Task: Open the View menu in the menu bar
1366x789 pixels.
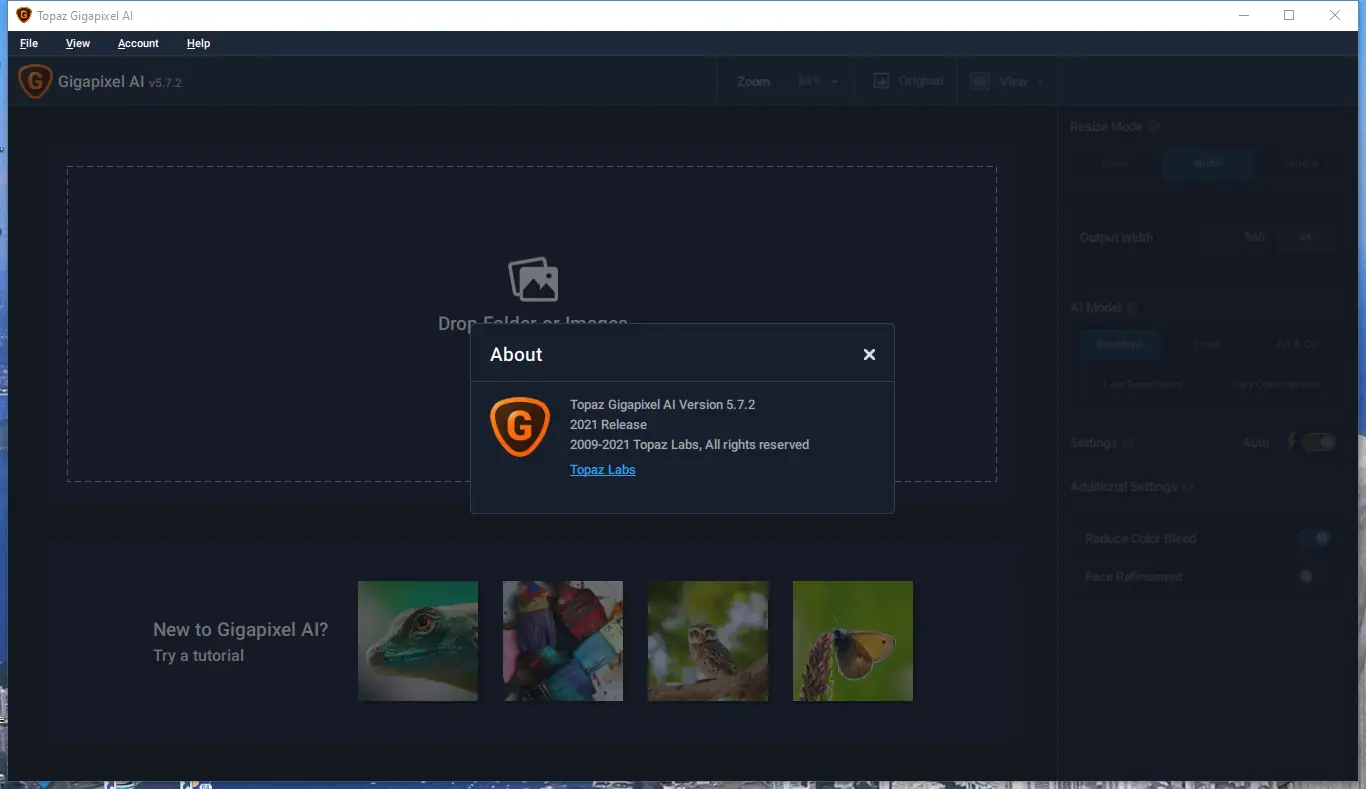Action: pos(78,44)
